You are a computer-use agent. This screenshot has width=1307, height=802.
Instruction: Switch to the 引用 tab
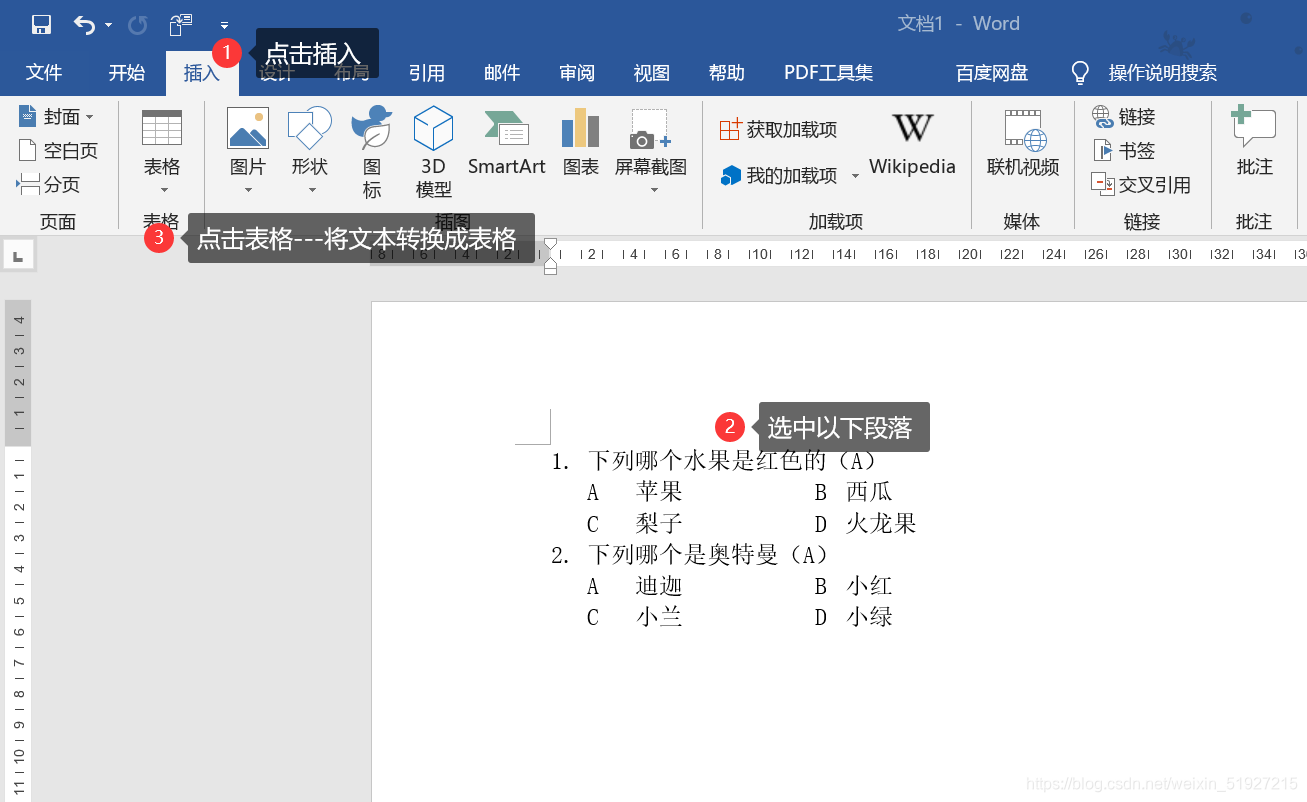pos(427,73)
